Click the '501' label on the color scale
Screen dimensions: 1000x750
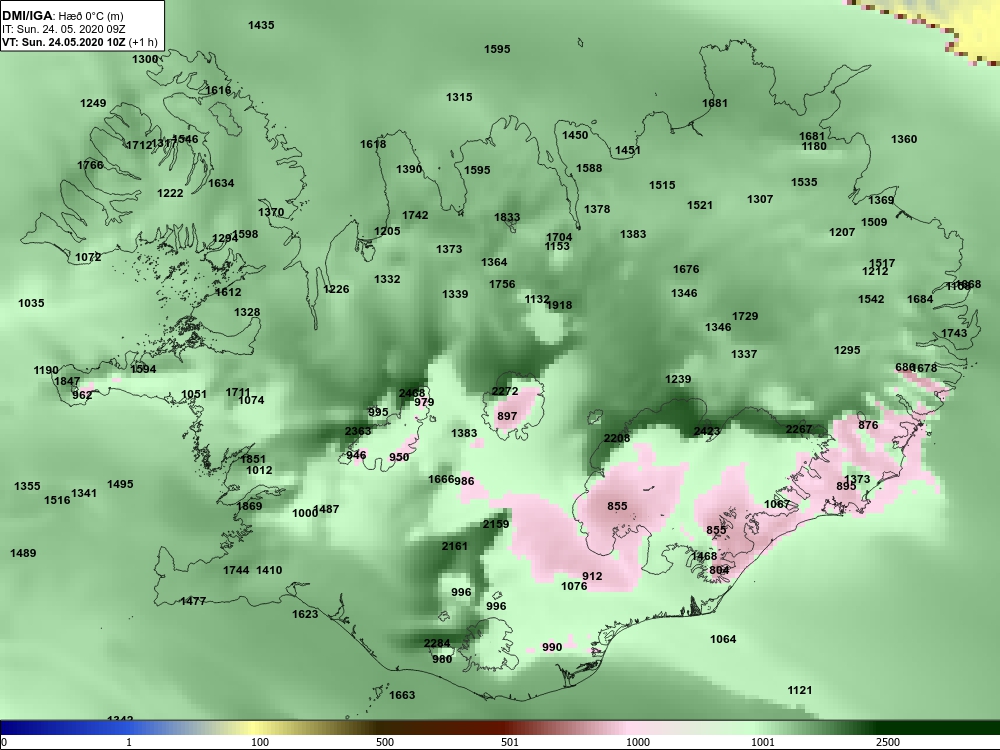pyautogui.click(x=510, y=742)
